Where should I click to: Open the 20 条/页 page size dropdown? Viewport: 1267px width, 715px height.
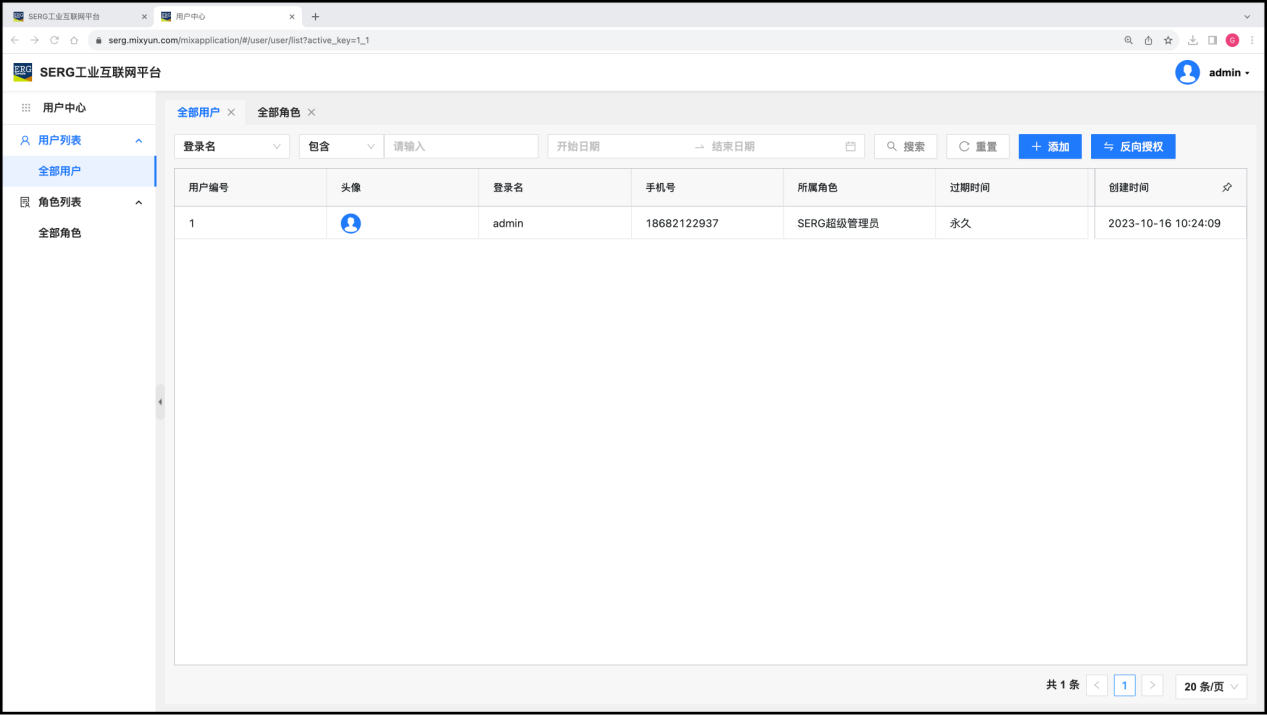(x=1210, y=686)
